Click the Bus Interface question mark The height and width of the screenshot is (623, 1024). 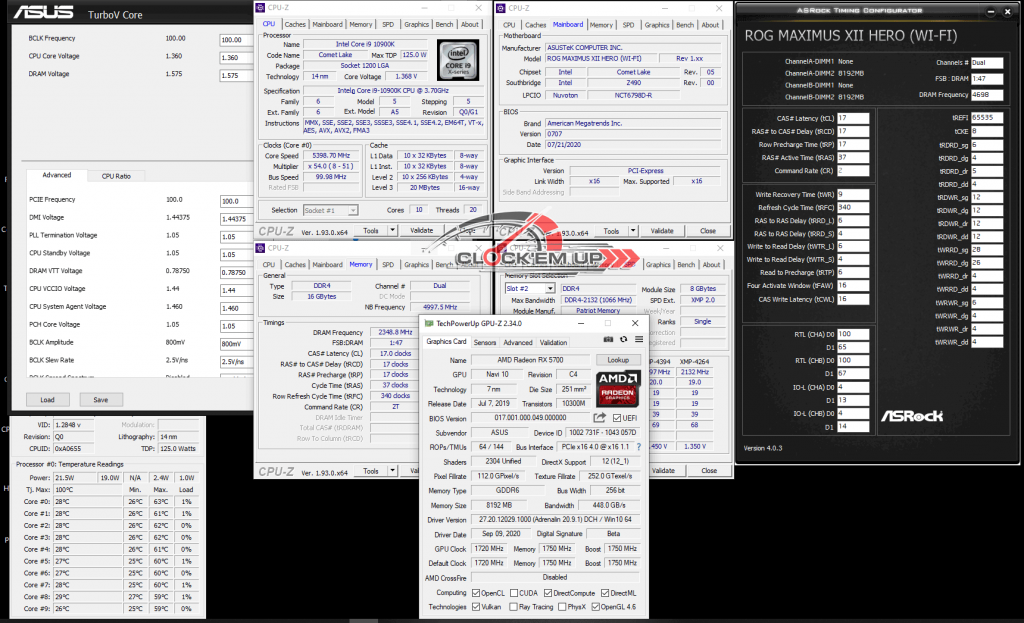[638, 446]
